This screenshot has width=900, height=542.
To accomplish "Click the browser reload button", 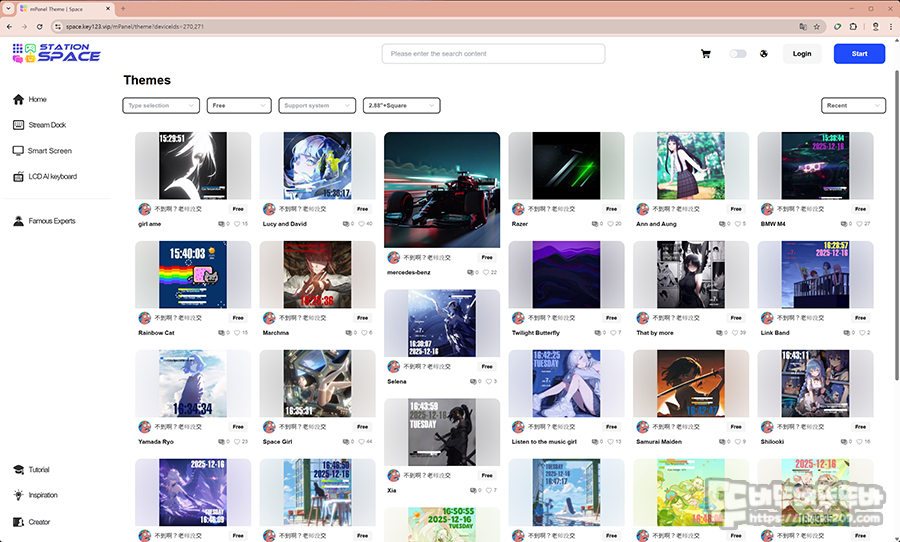I will [39, 26].
